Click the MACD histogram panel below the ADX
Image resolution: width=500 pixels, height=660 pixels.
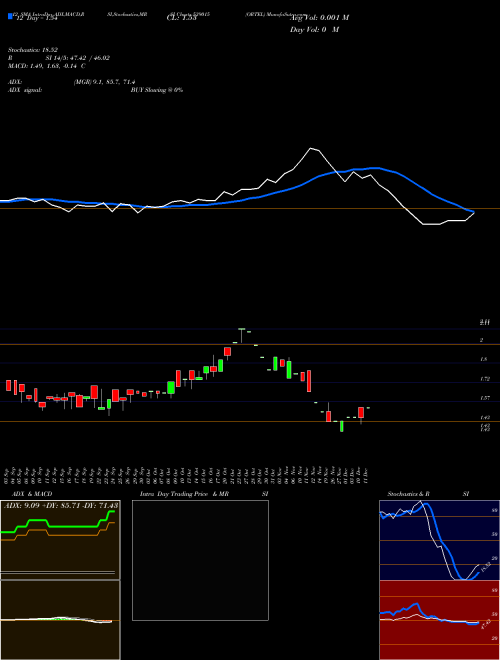click(x=60, y=620)
